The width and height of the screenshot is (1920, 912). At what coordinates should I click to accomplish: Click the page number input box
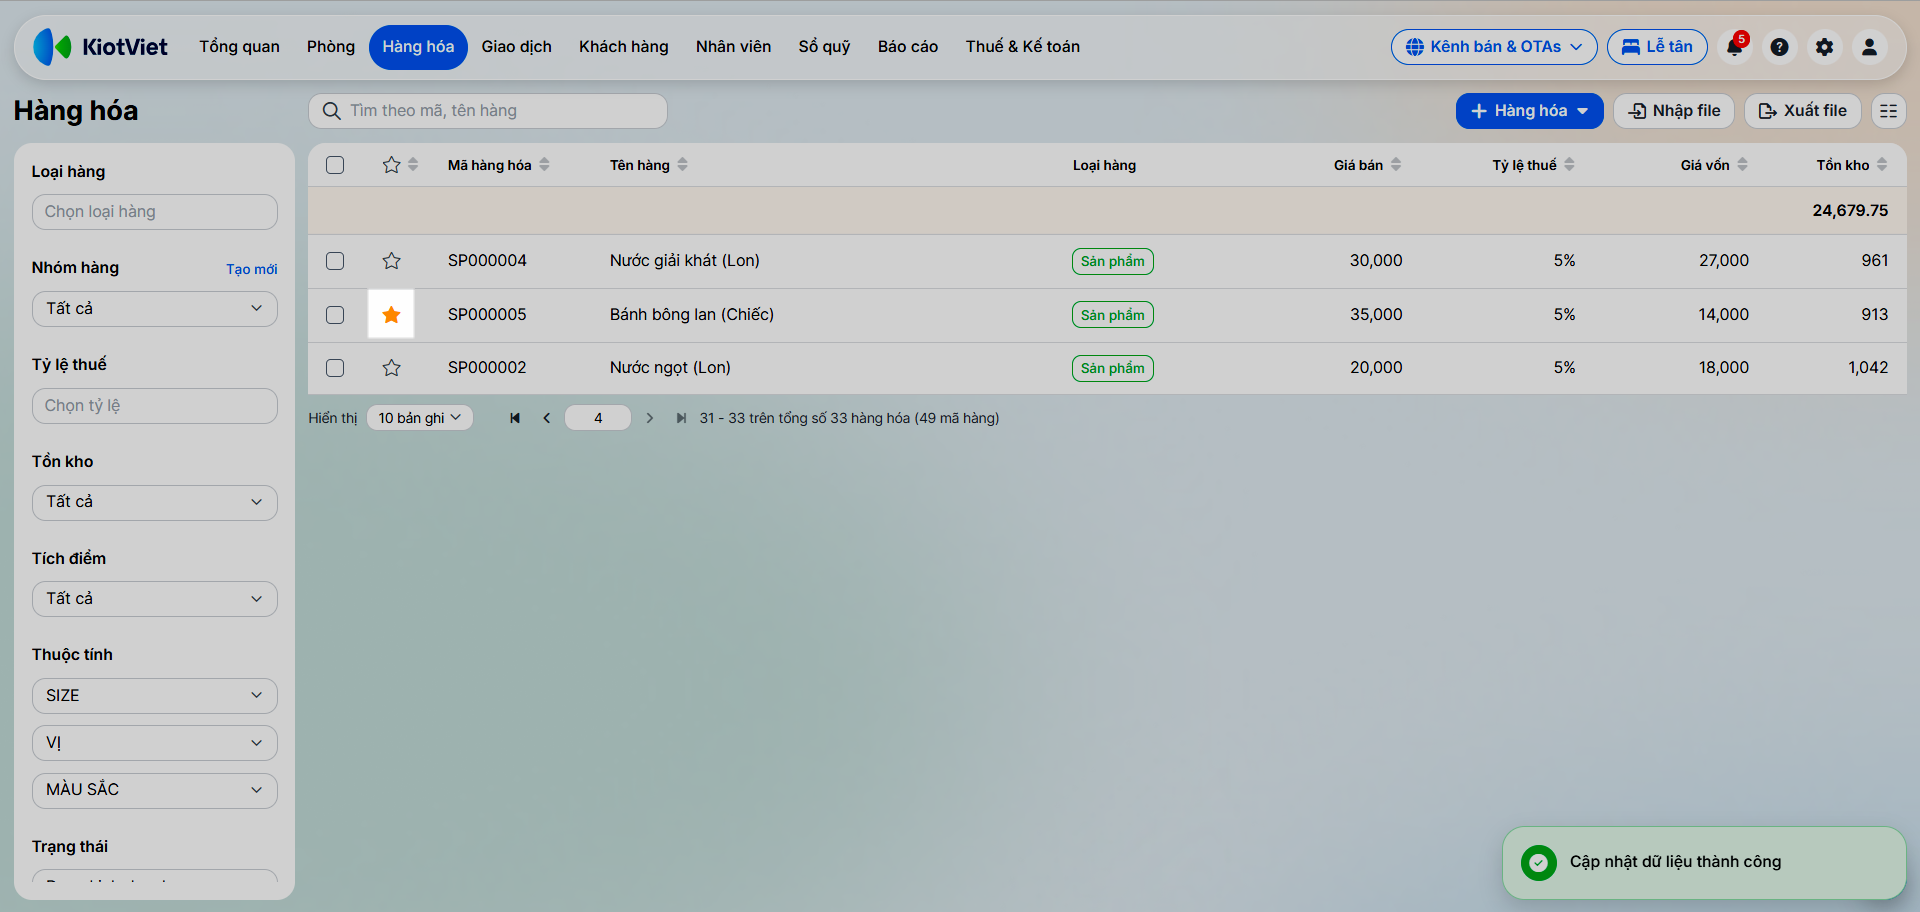(x=598, y=418)
